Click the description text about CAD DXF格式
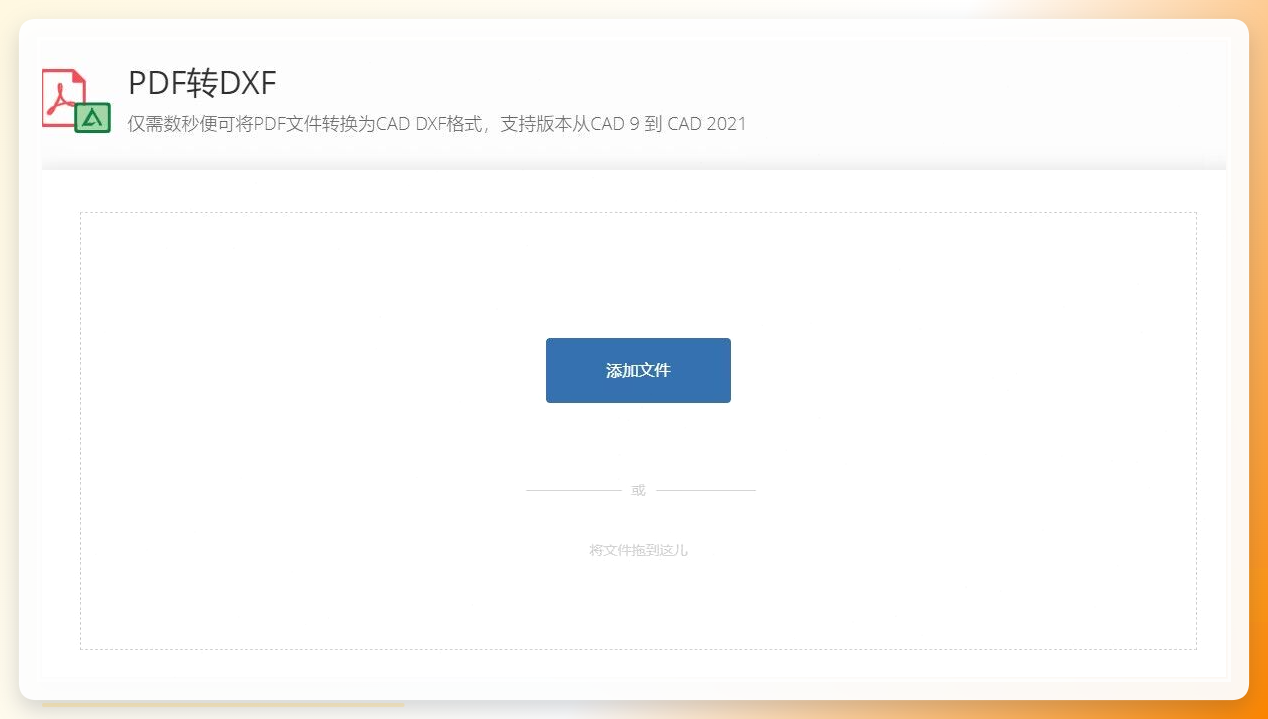The width and height of the screenshot is (1268, 719). [437, 125]
